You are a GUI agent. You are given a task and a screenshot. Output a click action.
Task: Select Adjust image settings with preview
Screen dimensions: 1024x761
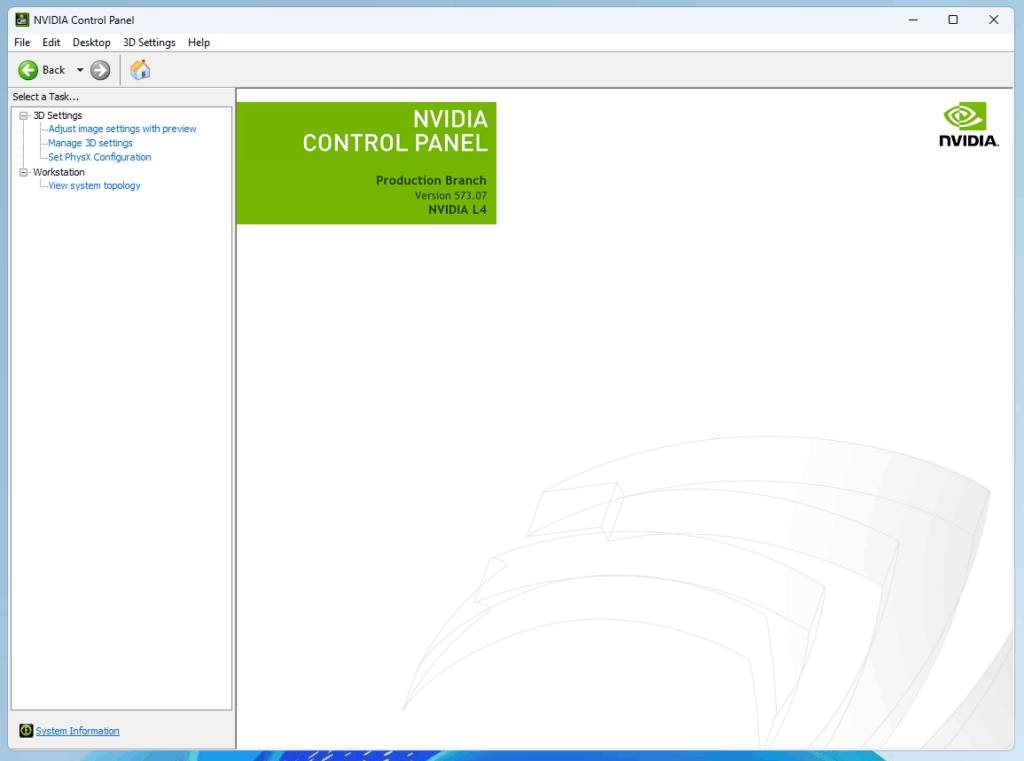click(x=122, y=129)
